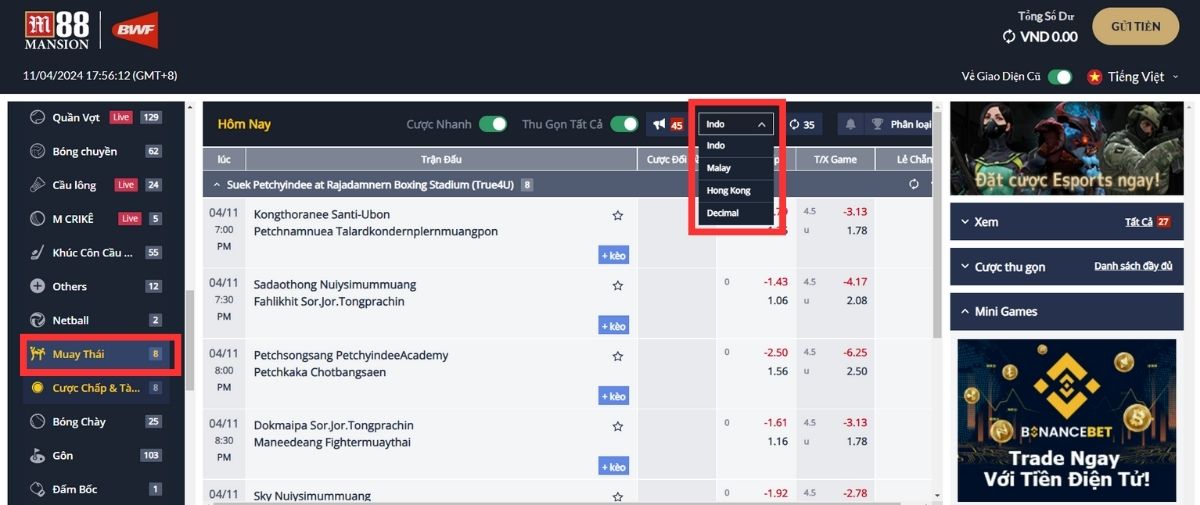Refresh the VND balance icon

tap(1009, 37)
